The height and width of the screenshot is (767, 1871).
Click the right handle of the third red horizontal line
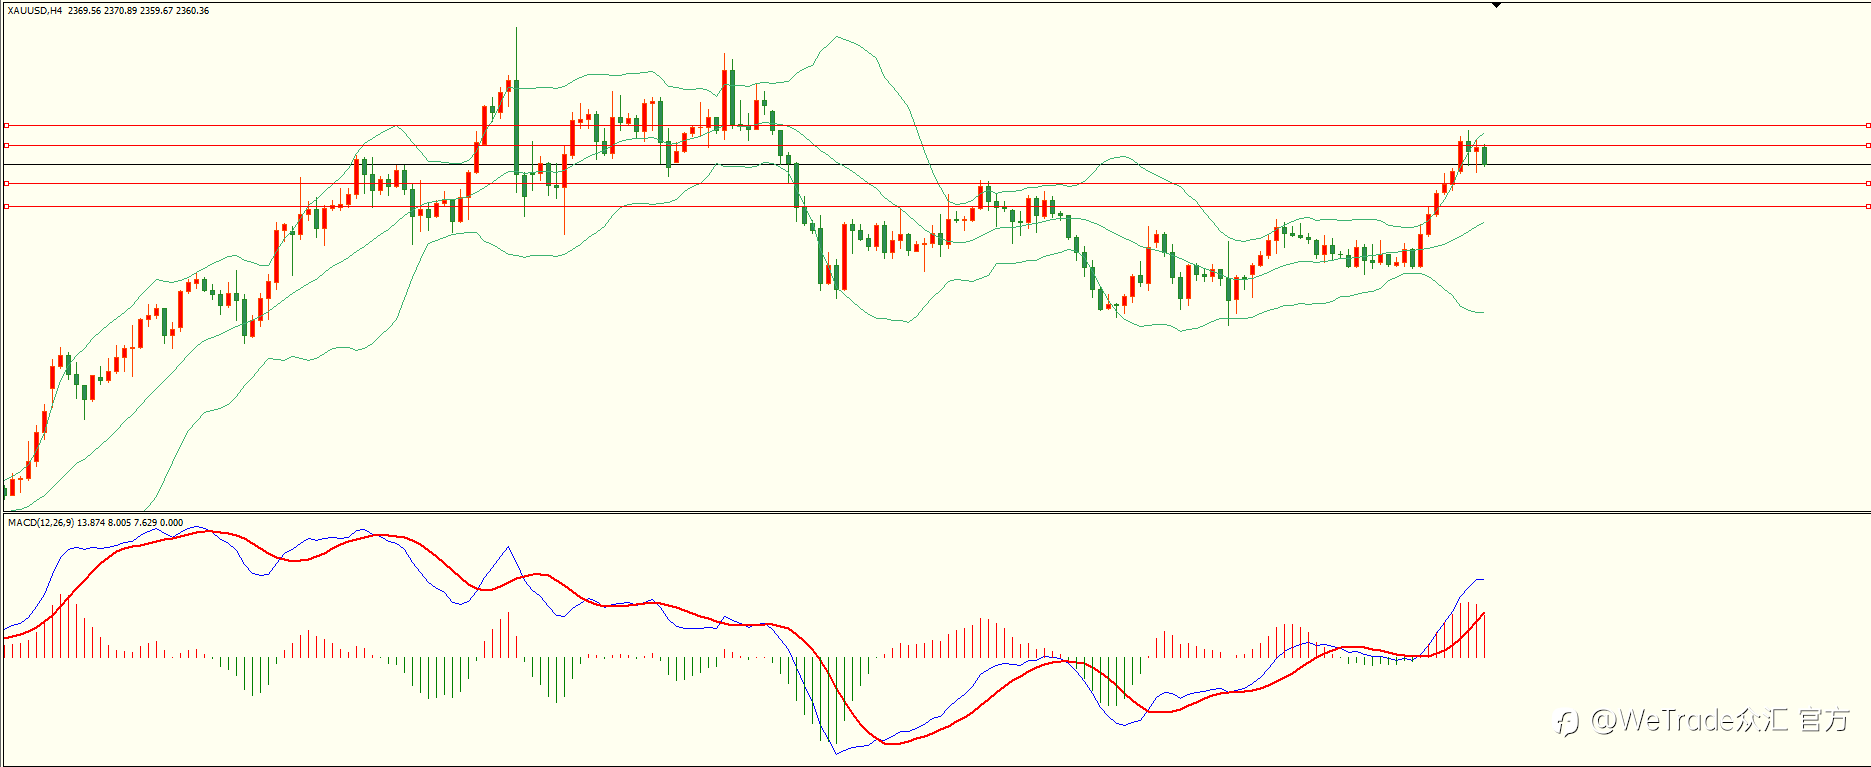click(1867, 183)
